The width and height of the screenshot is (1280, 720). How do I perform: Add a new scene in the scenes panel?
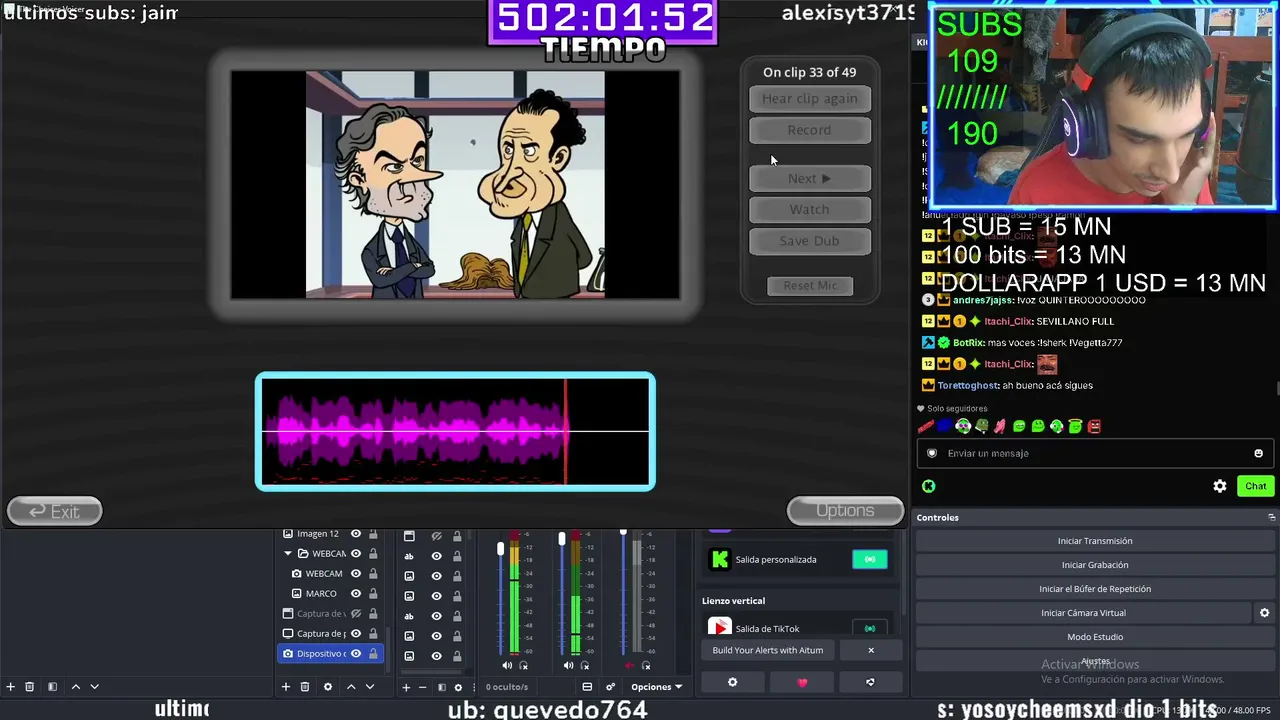tap(11, 687)
